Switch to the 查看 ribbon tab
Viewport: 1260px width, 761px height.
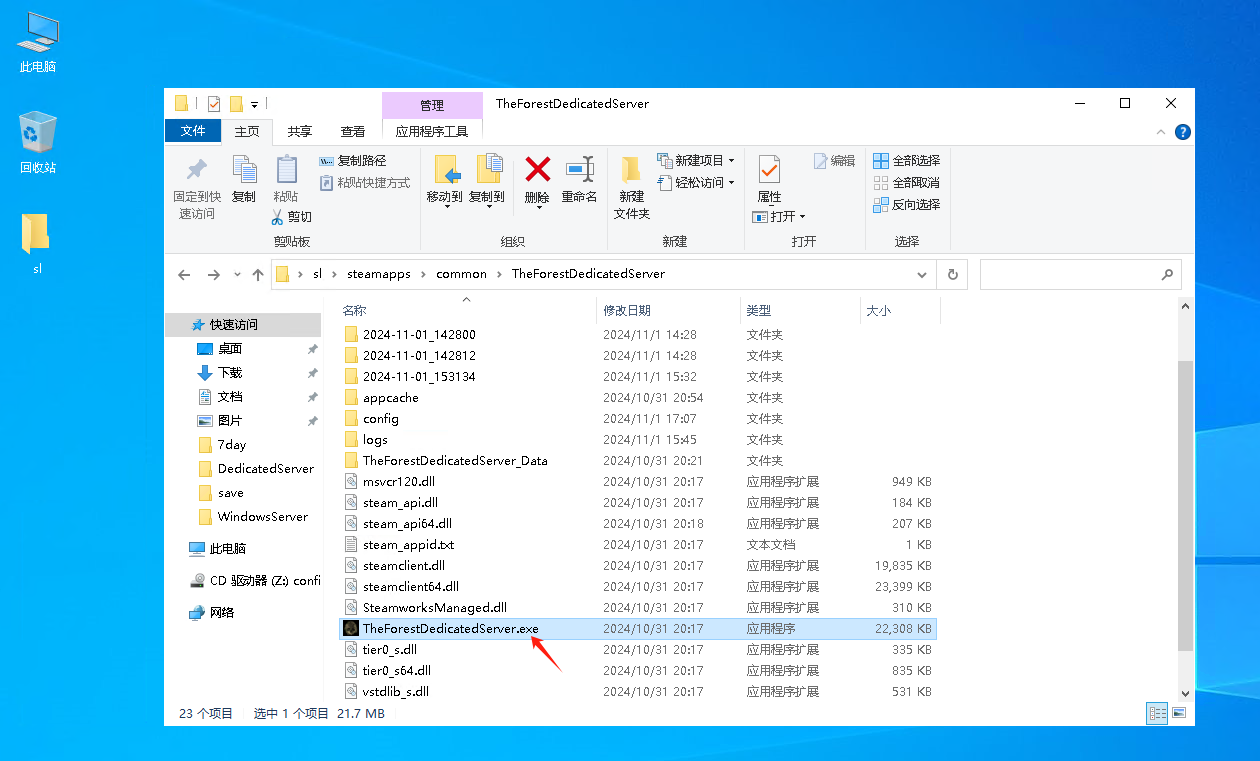click(353, 131)
